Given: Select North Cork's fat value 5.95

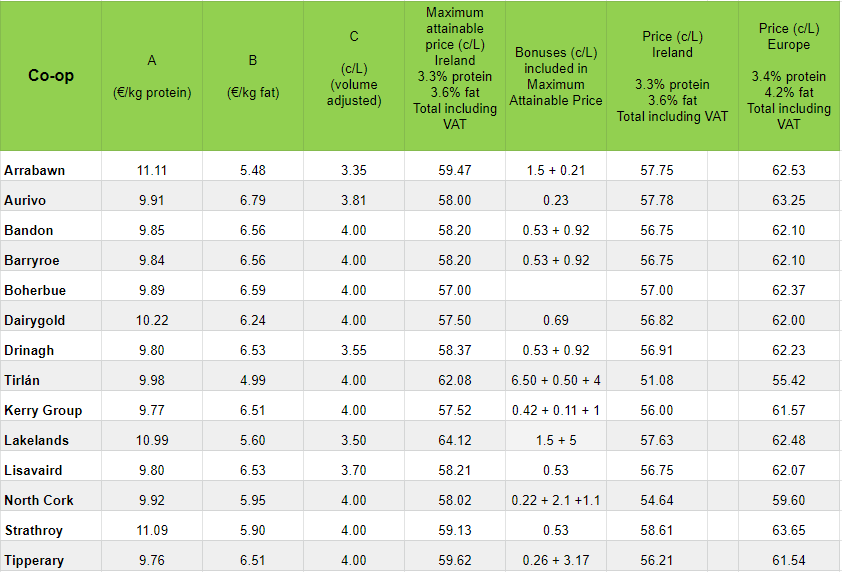Looking at the screenshot, I should pos(253,501).
